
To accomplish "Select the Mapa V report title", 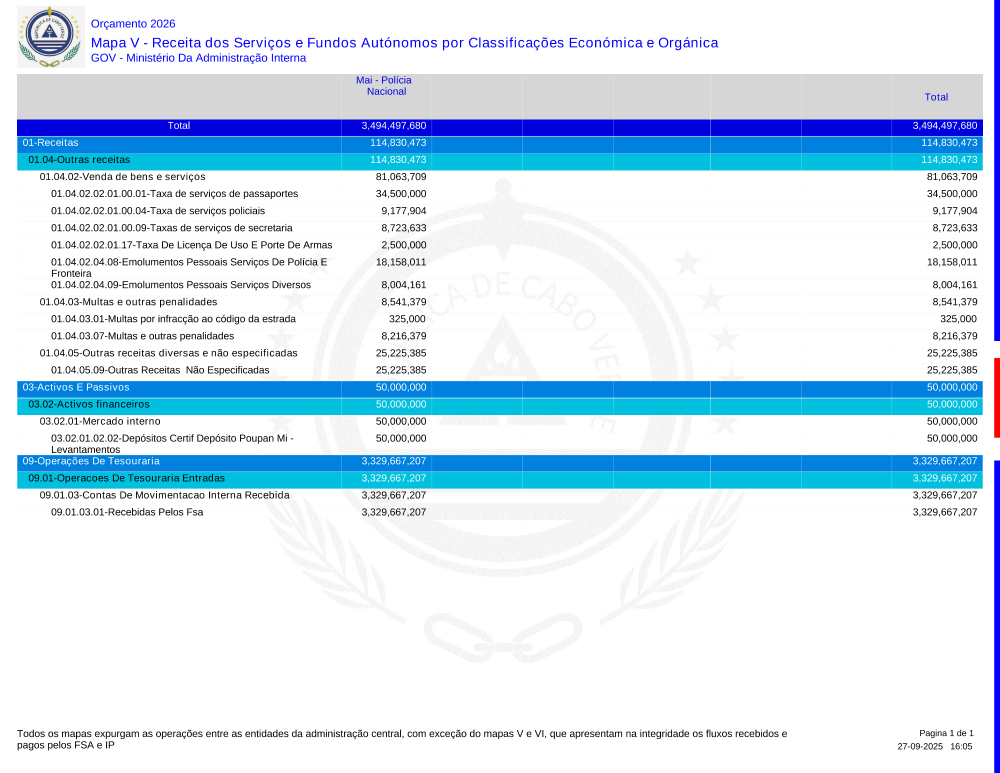I will 404,42.
